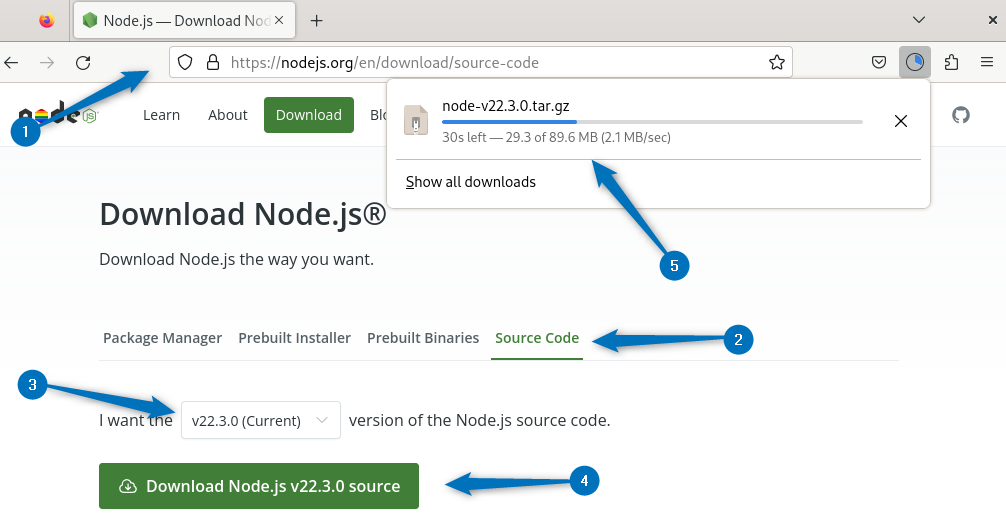Click the downloads progress icon in toolbar
The height and width of the screenshot is (528, 1006).
(914, 63)
